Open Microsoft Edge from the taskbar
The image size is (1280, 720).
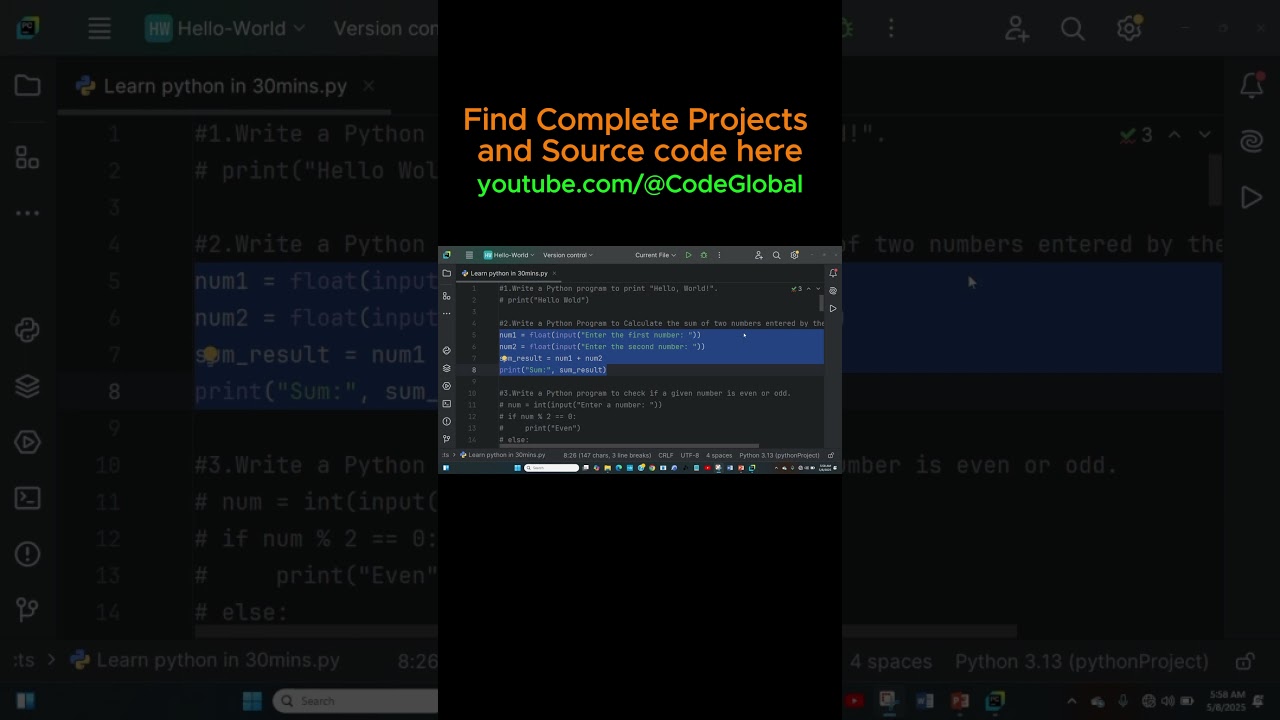[619, 467]
